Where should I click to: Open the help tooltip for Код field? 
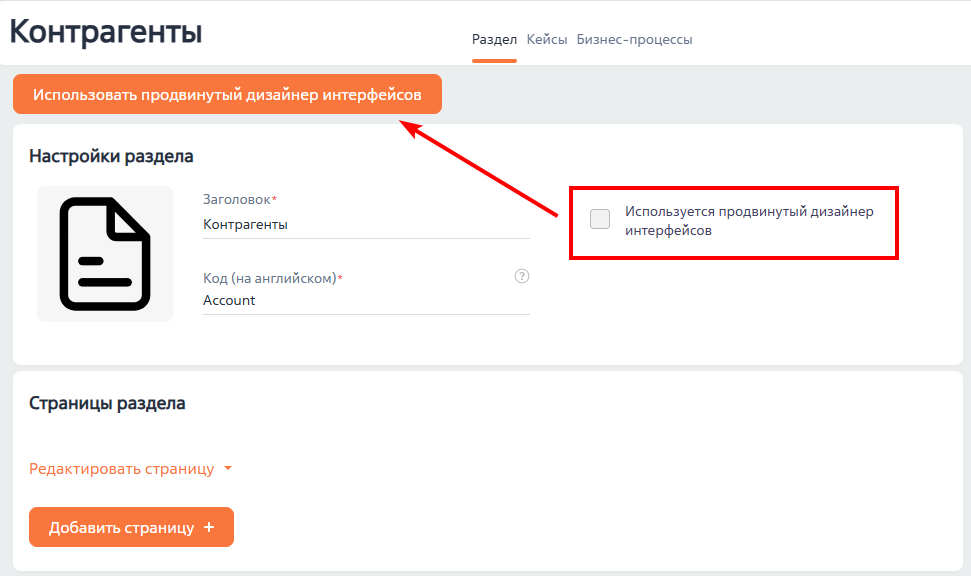521,276
